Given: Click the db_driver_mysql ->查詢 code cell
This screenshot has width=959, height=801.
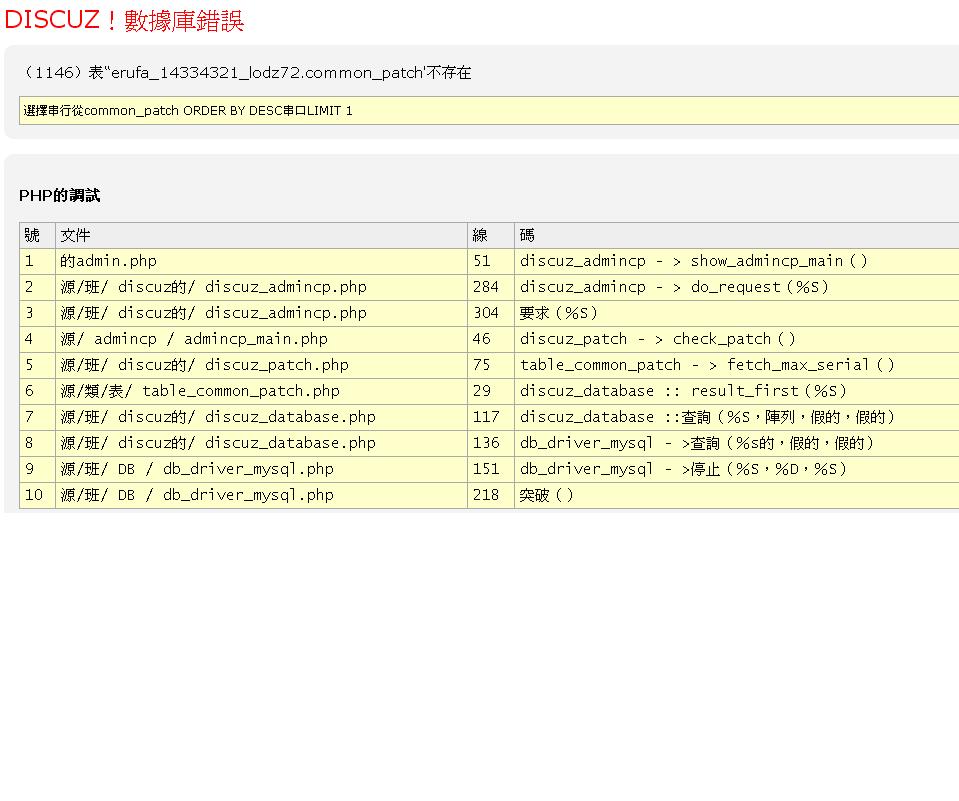Looking at the screenshot, I should point(736,443).
